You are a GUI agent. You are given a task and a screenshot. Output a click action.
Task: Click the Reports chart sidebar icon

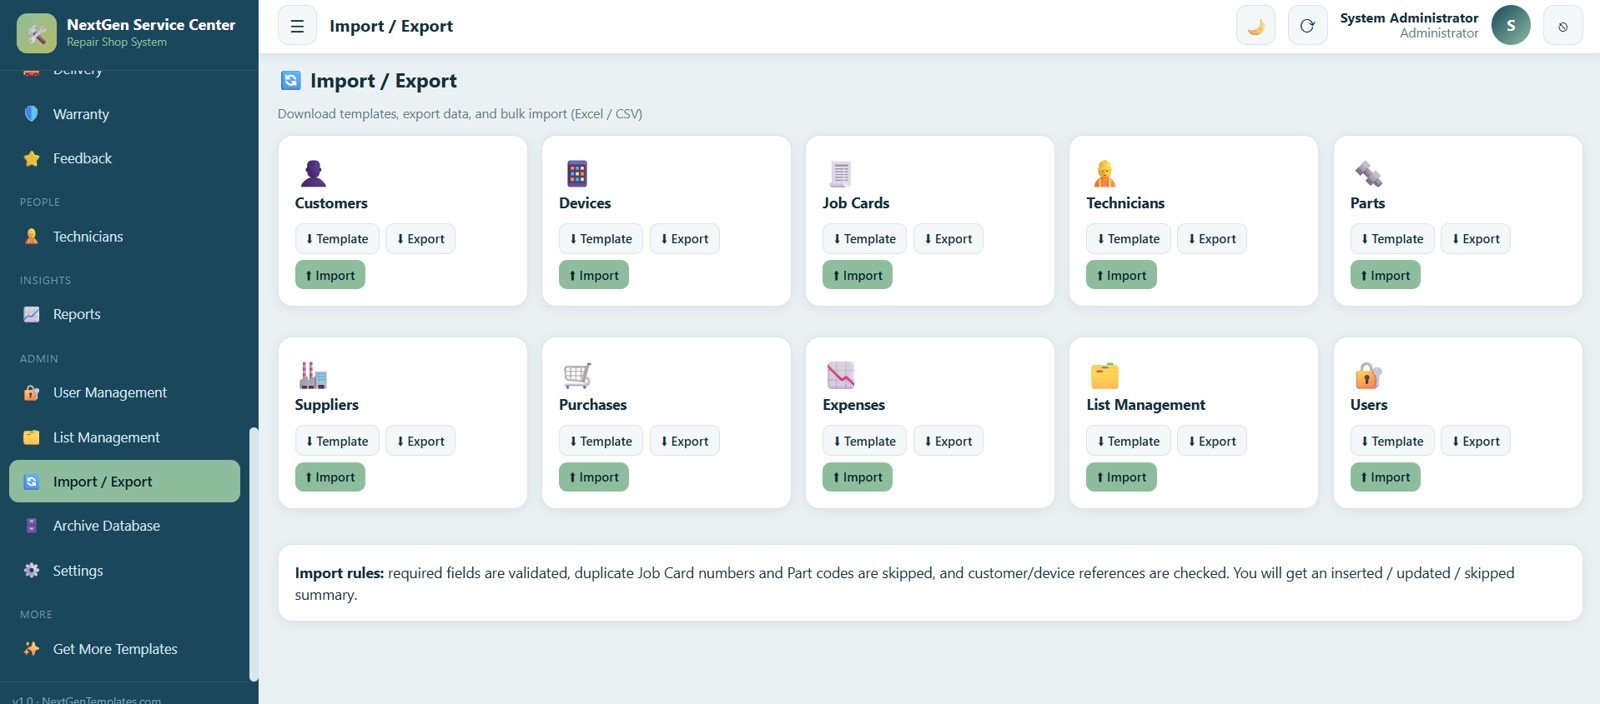coord(31,314)
